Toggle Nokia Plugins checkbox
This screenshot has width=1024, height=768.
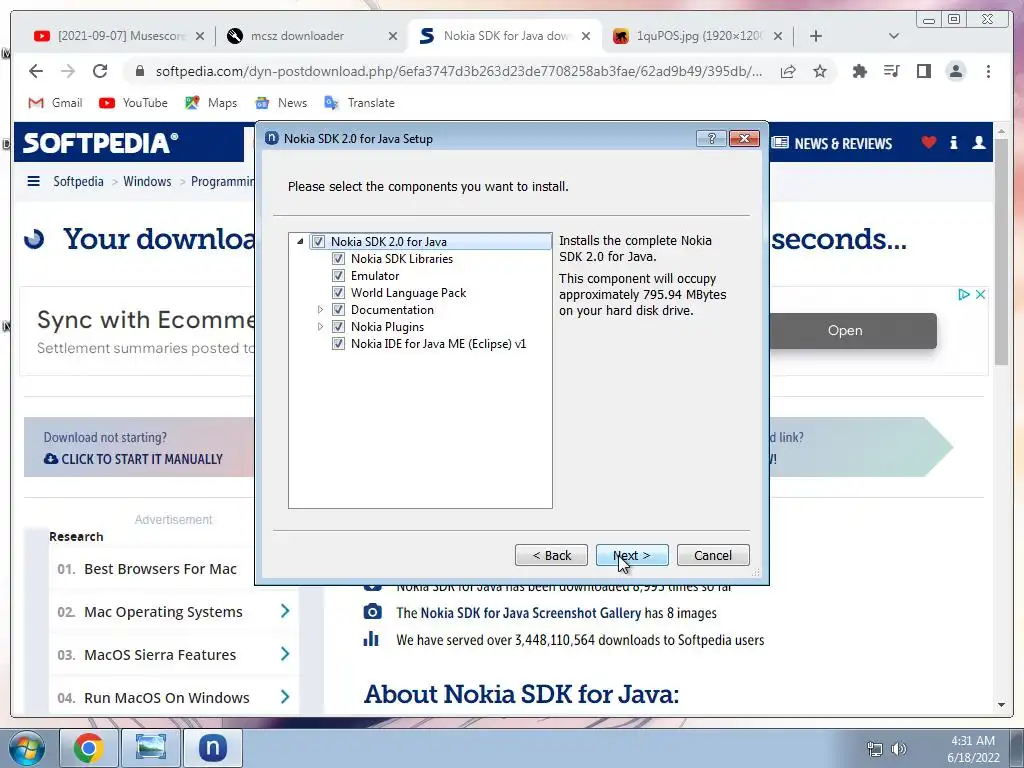(338, 327)
